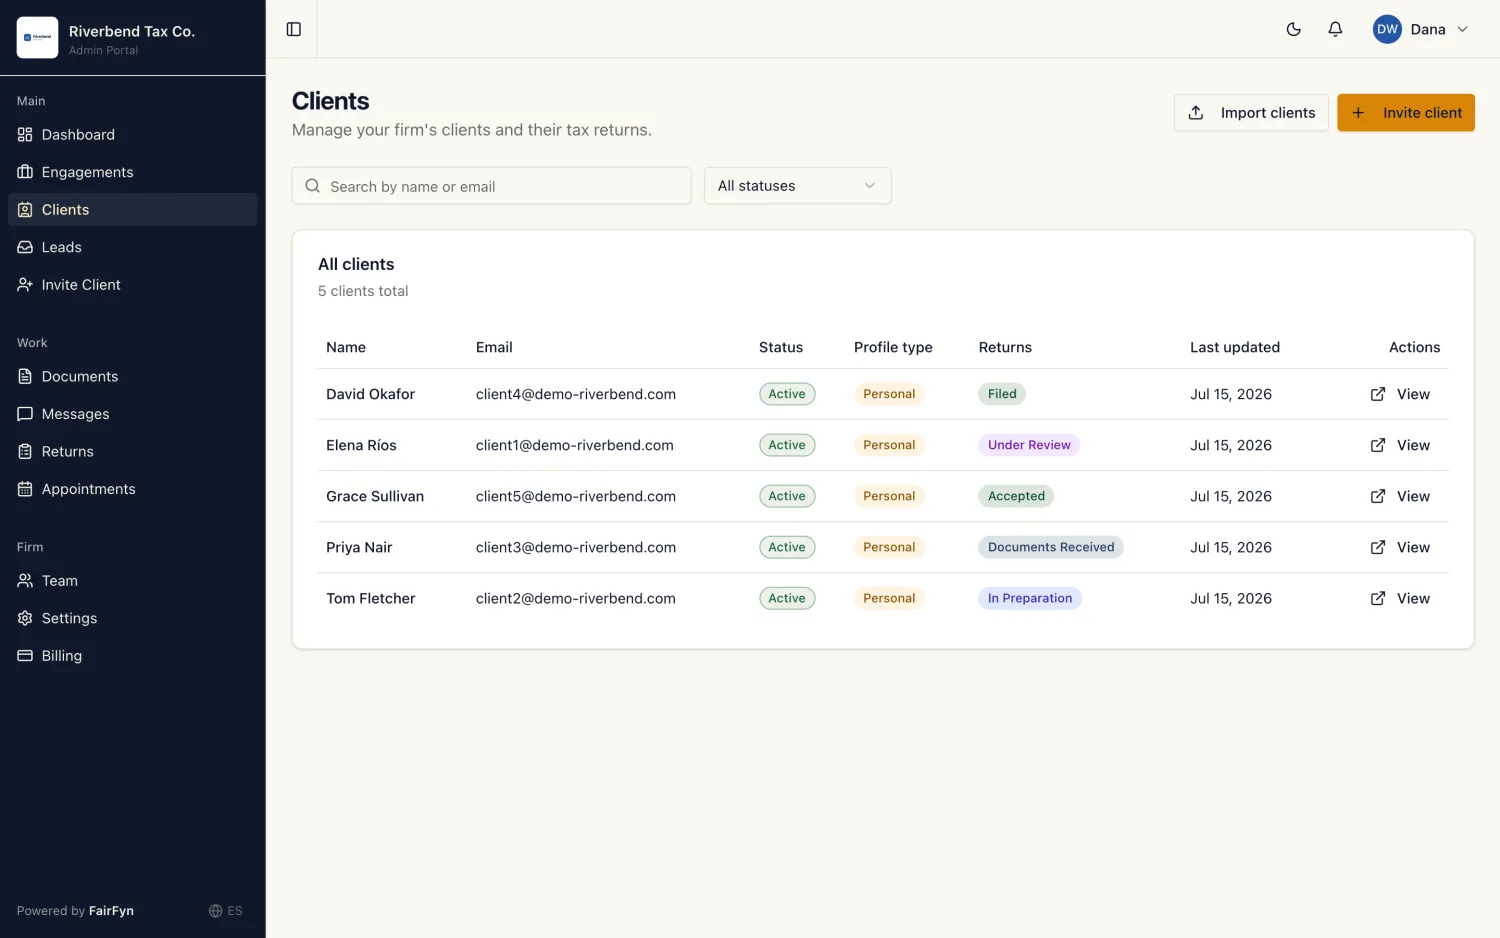
Task: Open Documents in the sidebar
Action: (132, 377)
